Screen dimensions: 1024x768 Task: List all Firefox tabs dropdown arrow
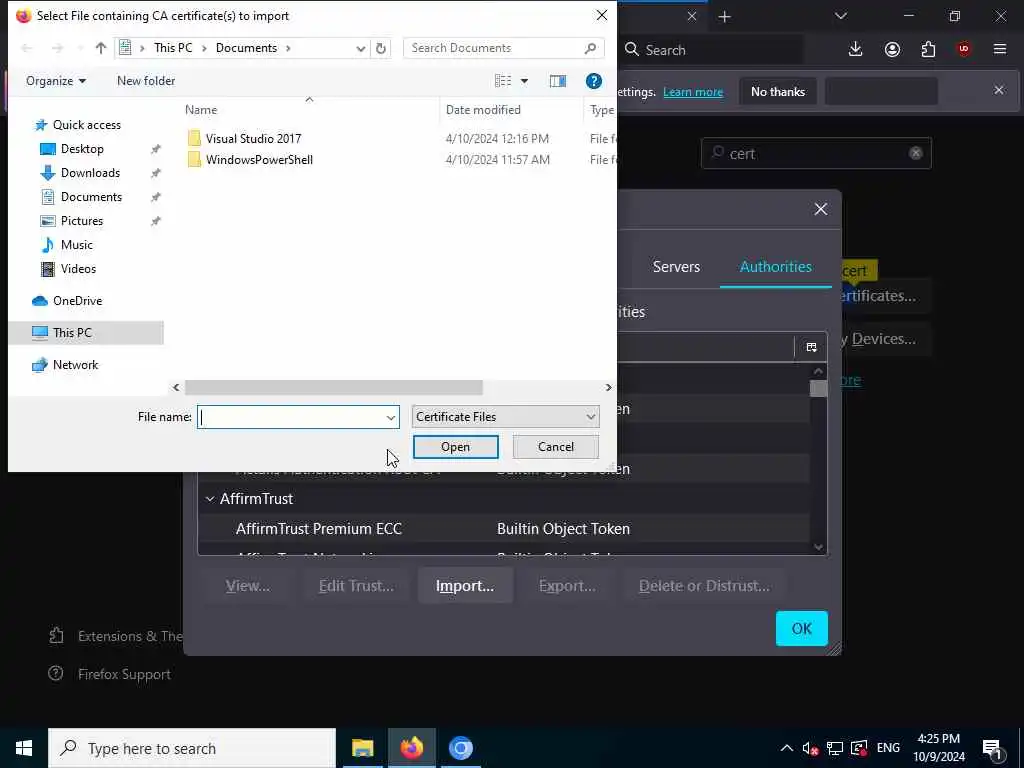tap(840, 16)
